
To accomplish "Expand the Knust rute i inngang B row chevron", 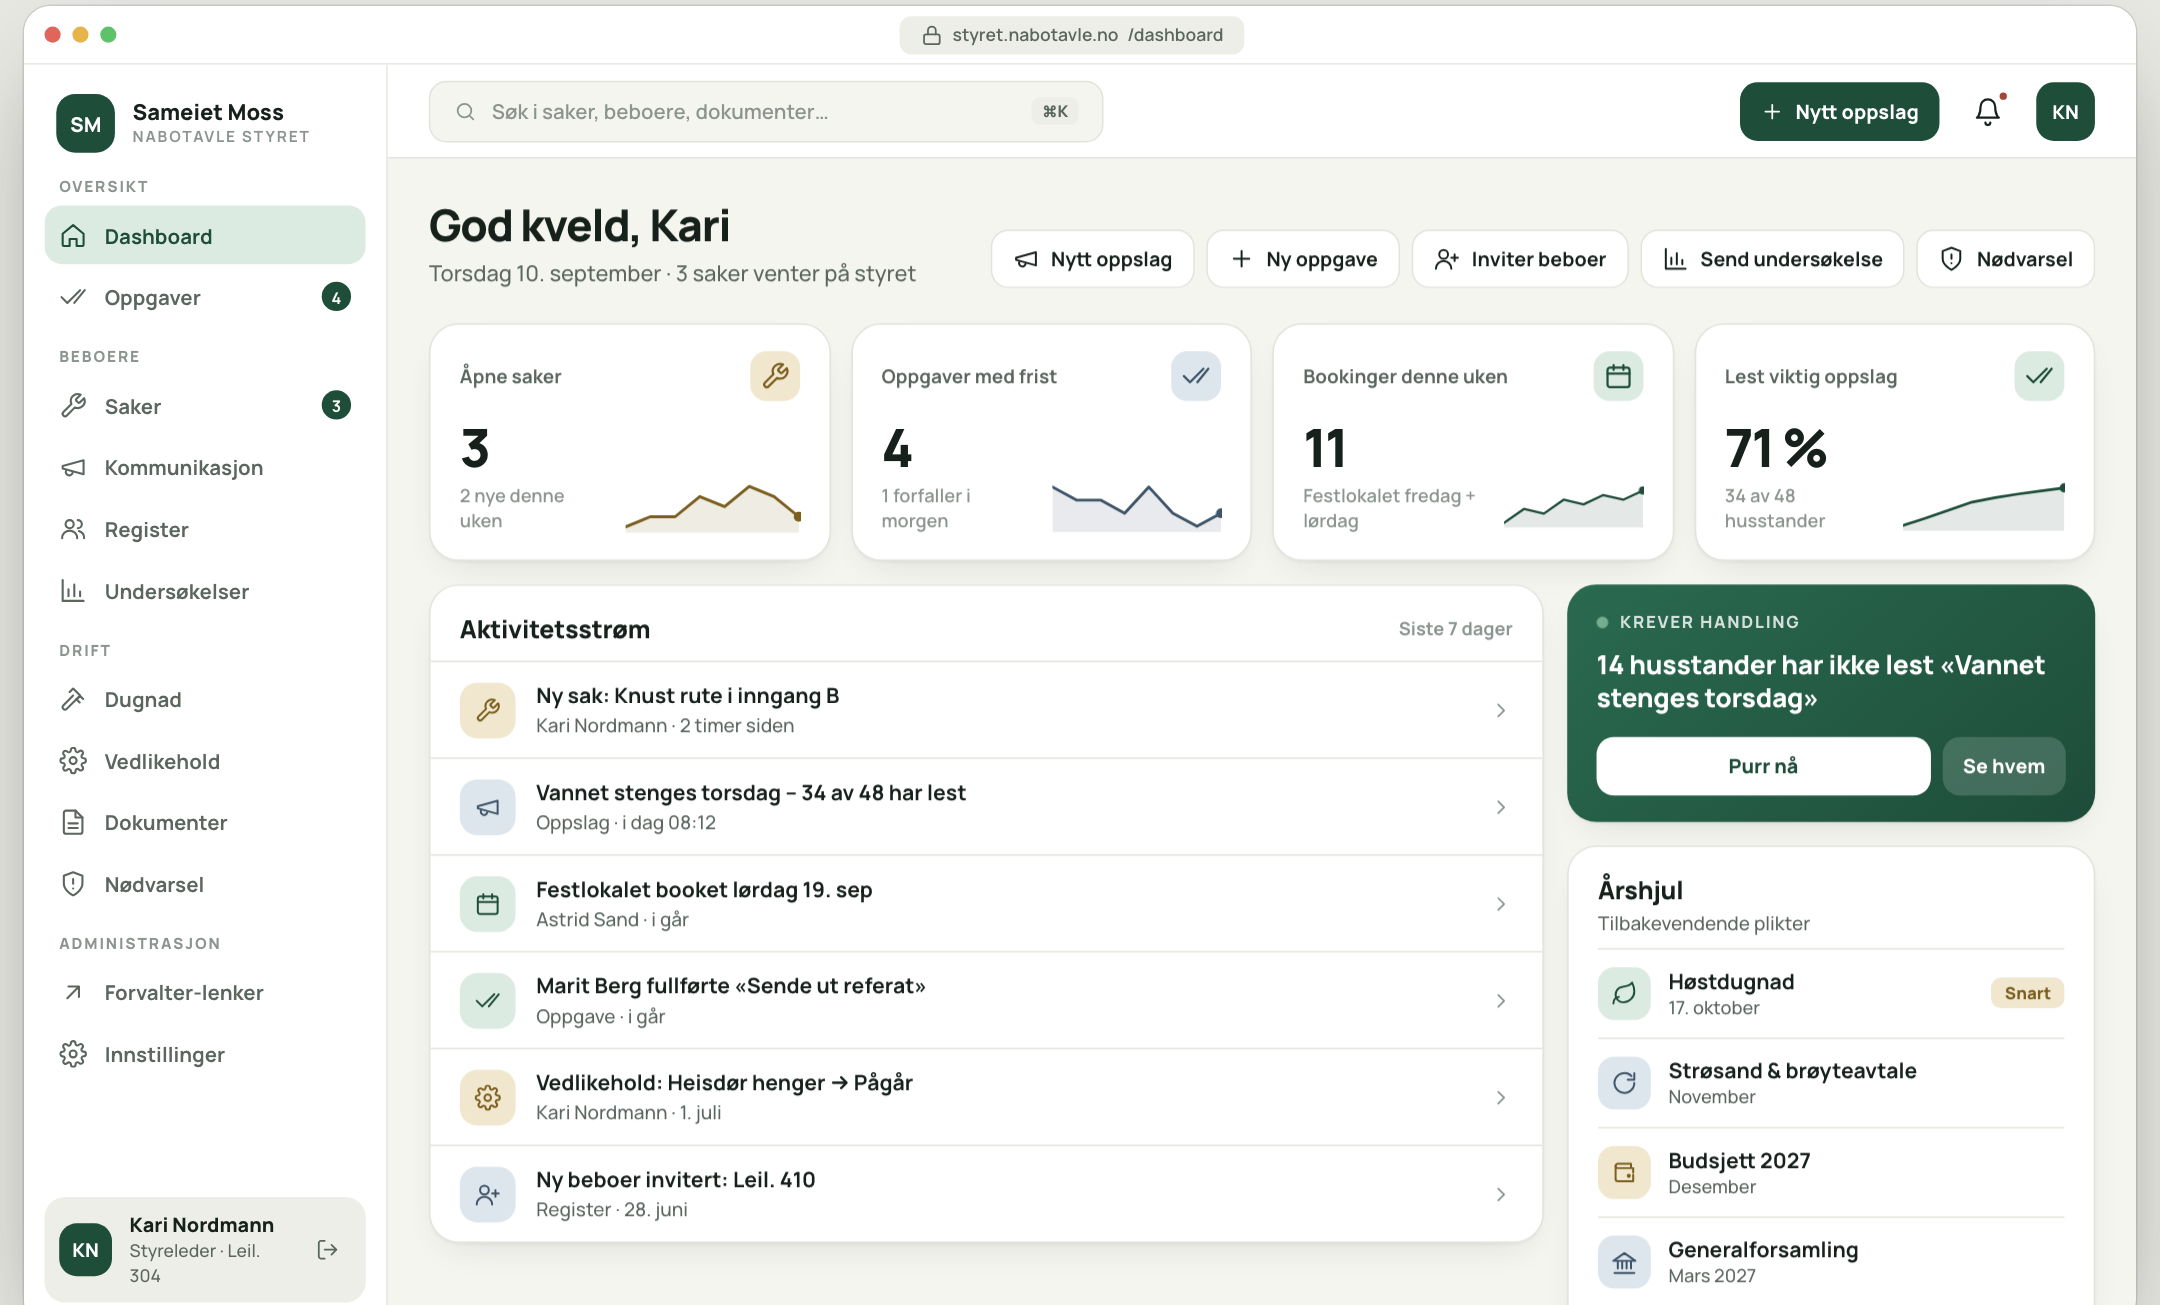I will tap(1501, 710).
